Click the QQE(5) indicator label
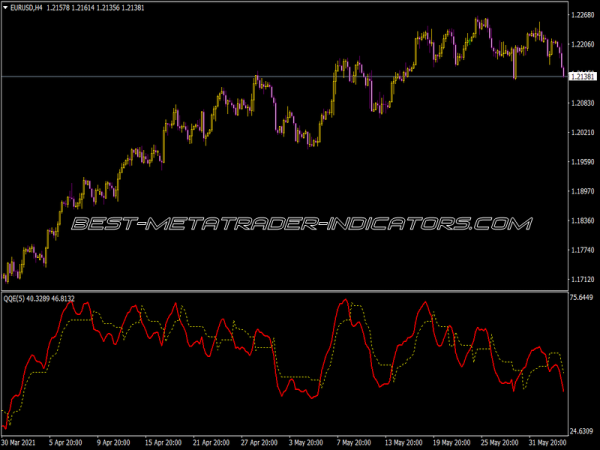 click(16, 299)
